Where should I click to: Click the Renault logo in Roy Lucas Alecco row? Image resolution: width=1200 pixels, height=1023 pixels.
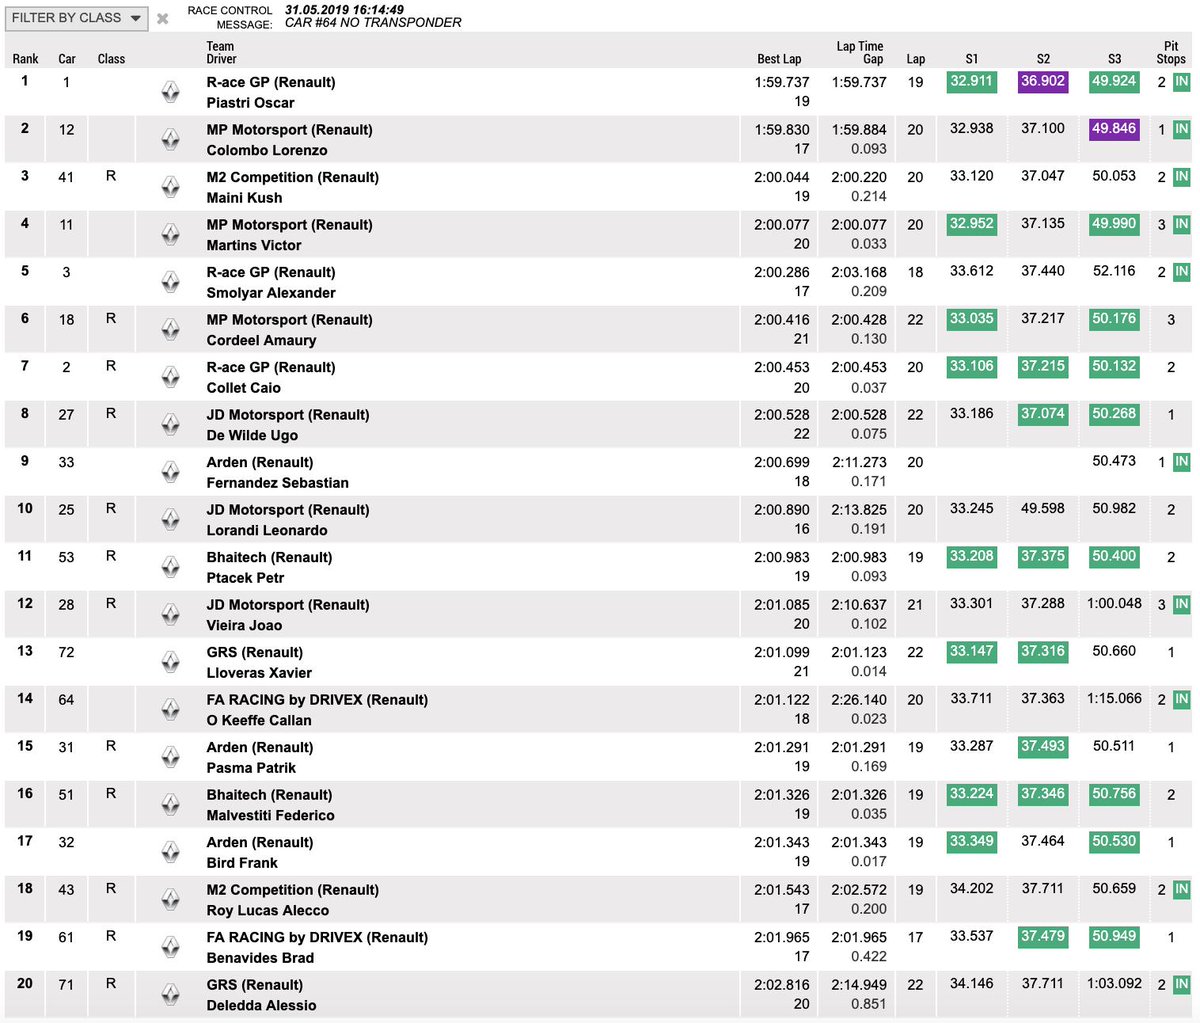click(x=171, y=900)
